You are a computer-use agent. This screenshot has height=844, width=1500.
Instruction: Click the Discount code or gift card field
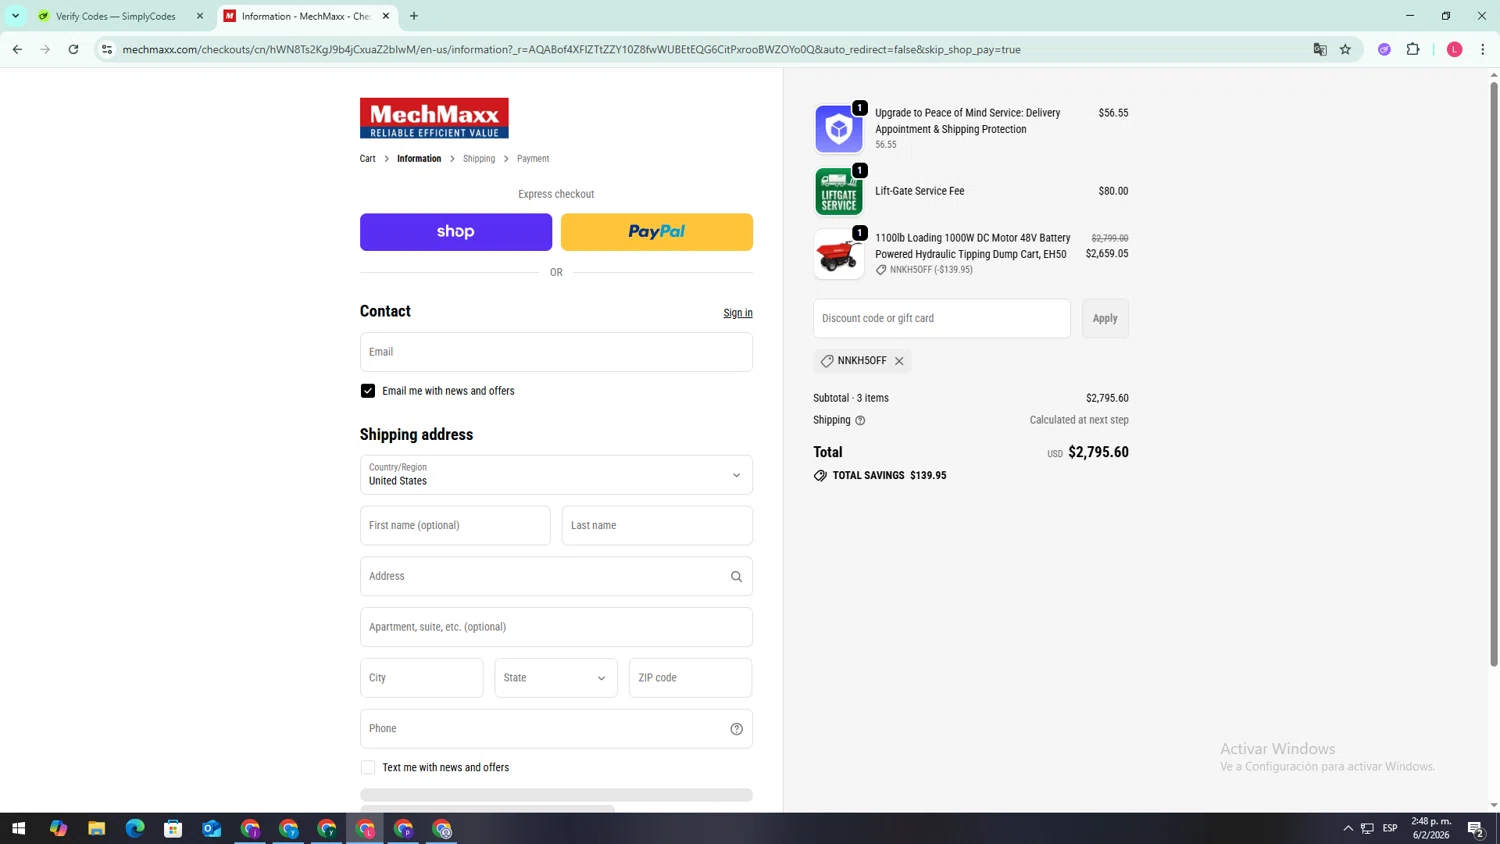click(x=942, y=318)
